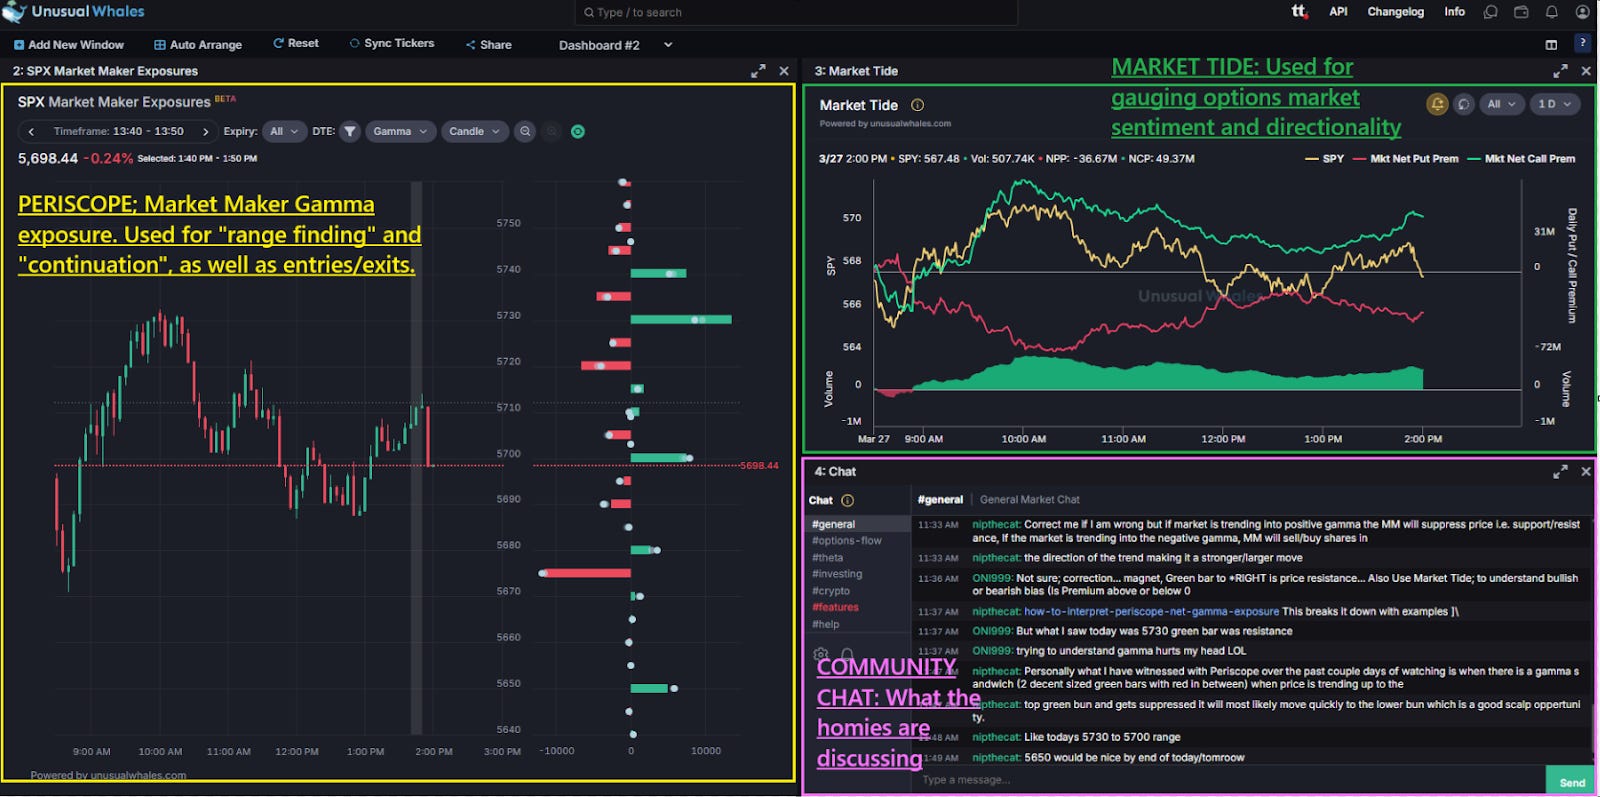Click the dimmed zoom icon beside magnifier
Screen dimensions: 1600x797
pos(551,131)
